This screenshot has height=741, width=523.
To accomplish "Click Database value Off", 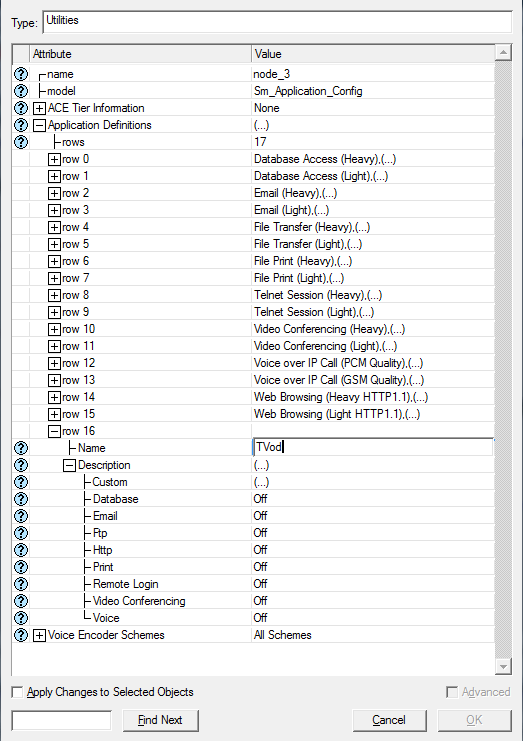I will pyautogui.click(x=260, y=499).
